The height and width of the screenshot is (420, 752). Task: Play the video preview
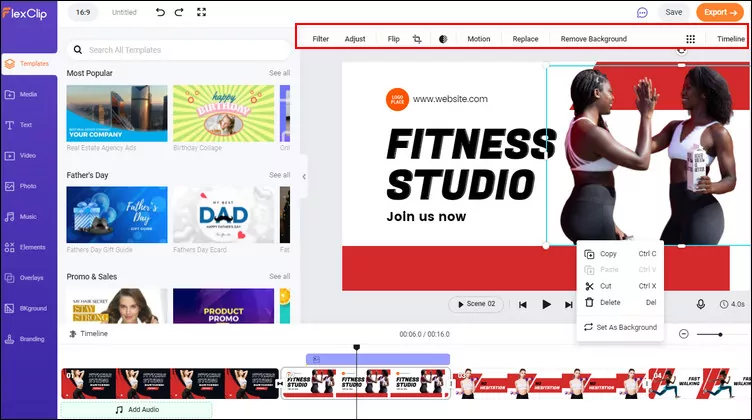pos(546,304)
